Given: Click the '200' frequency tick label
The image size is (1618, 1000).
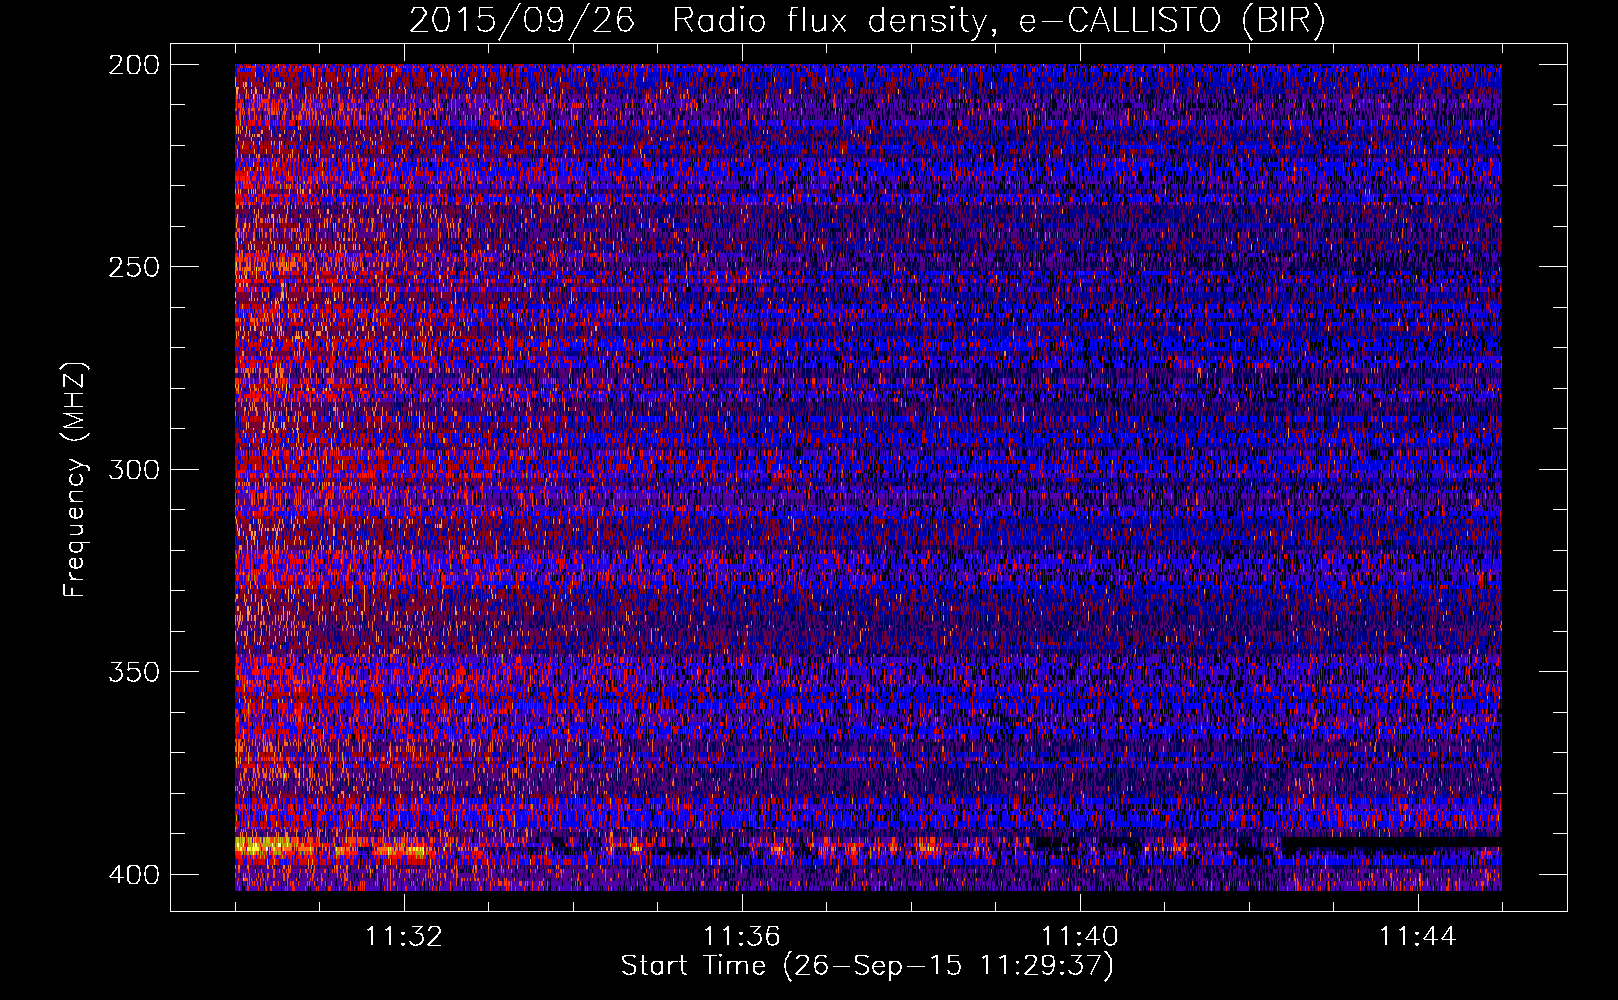Looking at the screenshot, I should [133, 64].
